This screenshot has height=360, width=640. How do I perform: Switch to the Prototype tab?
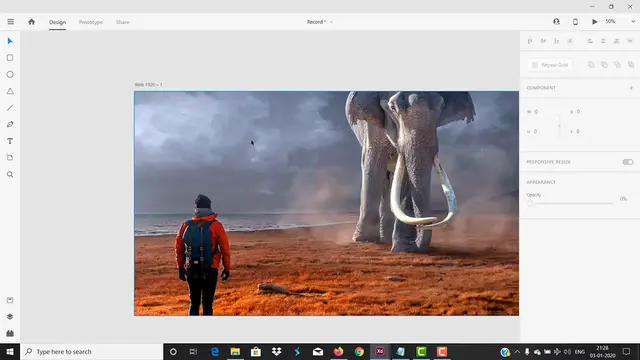(x=91, y=22)
